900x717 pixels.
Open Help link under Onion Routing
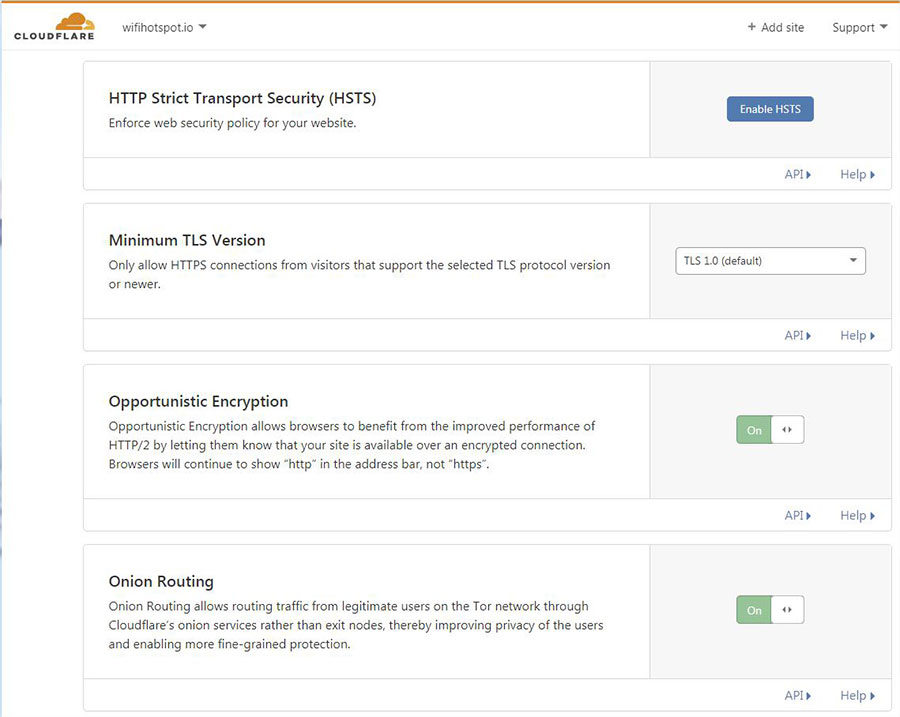(x=857, y=695)
